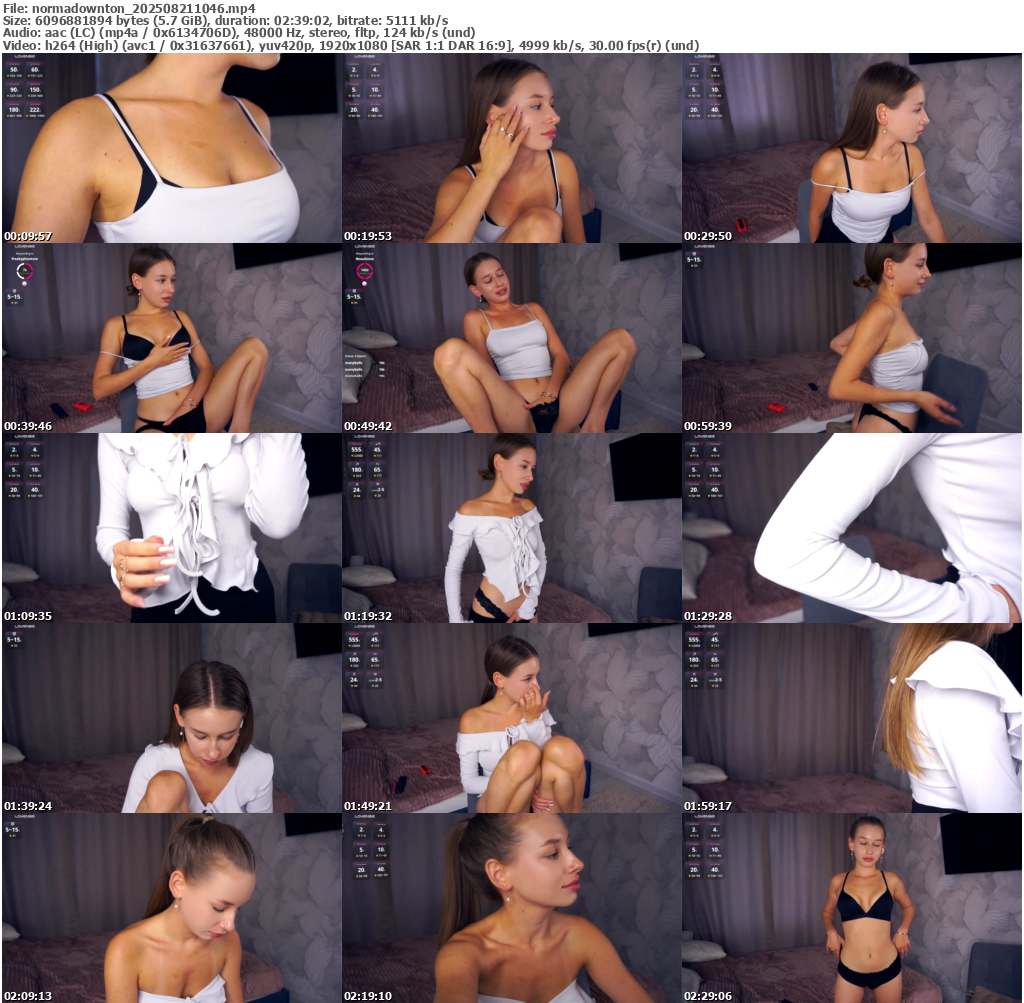Click the thumbnail timestamped 00:09:57

coord(172,148)
